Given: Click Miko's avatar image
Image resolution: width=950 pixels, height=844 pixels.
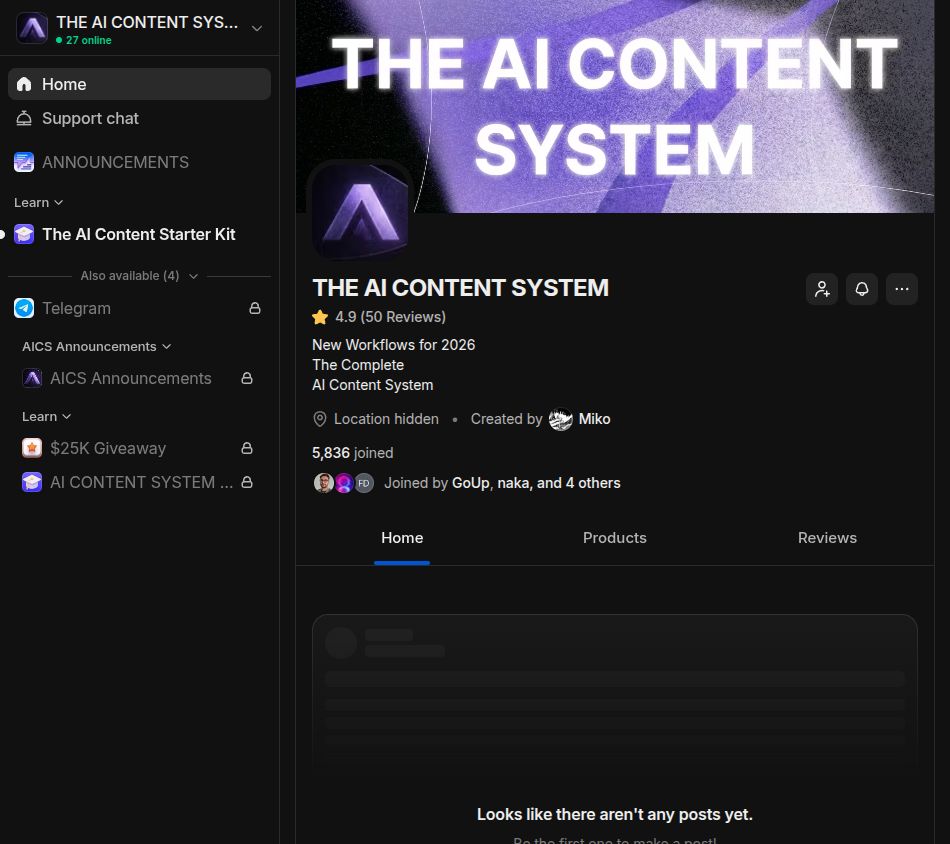Looking at the screenshot, I should pos(560,419).
